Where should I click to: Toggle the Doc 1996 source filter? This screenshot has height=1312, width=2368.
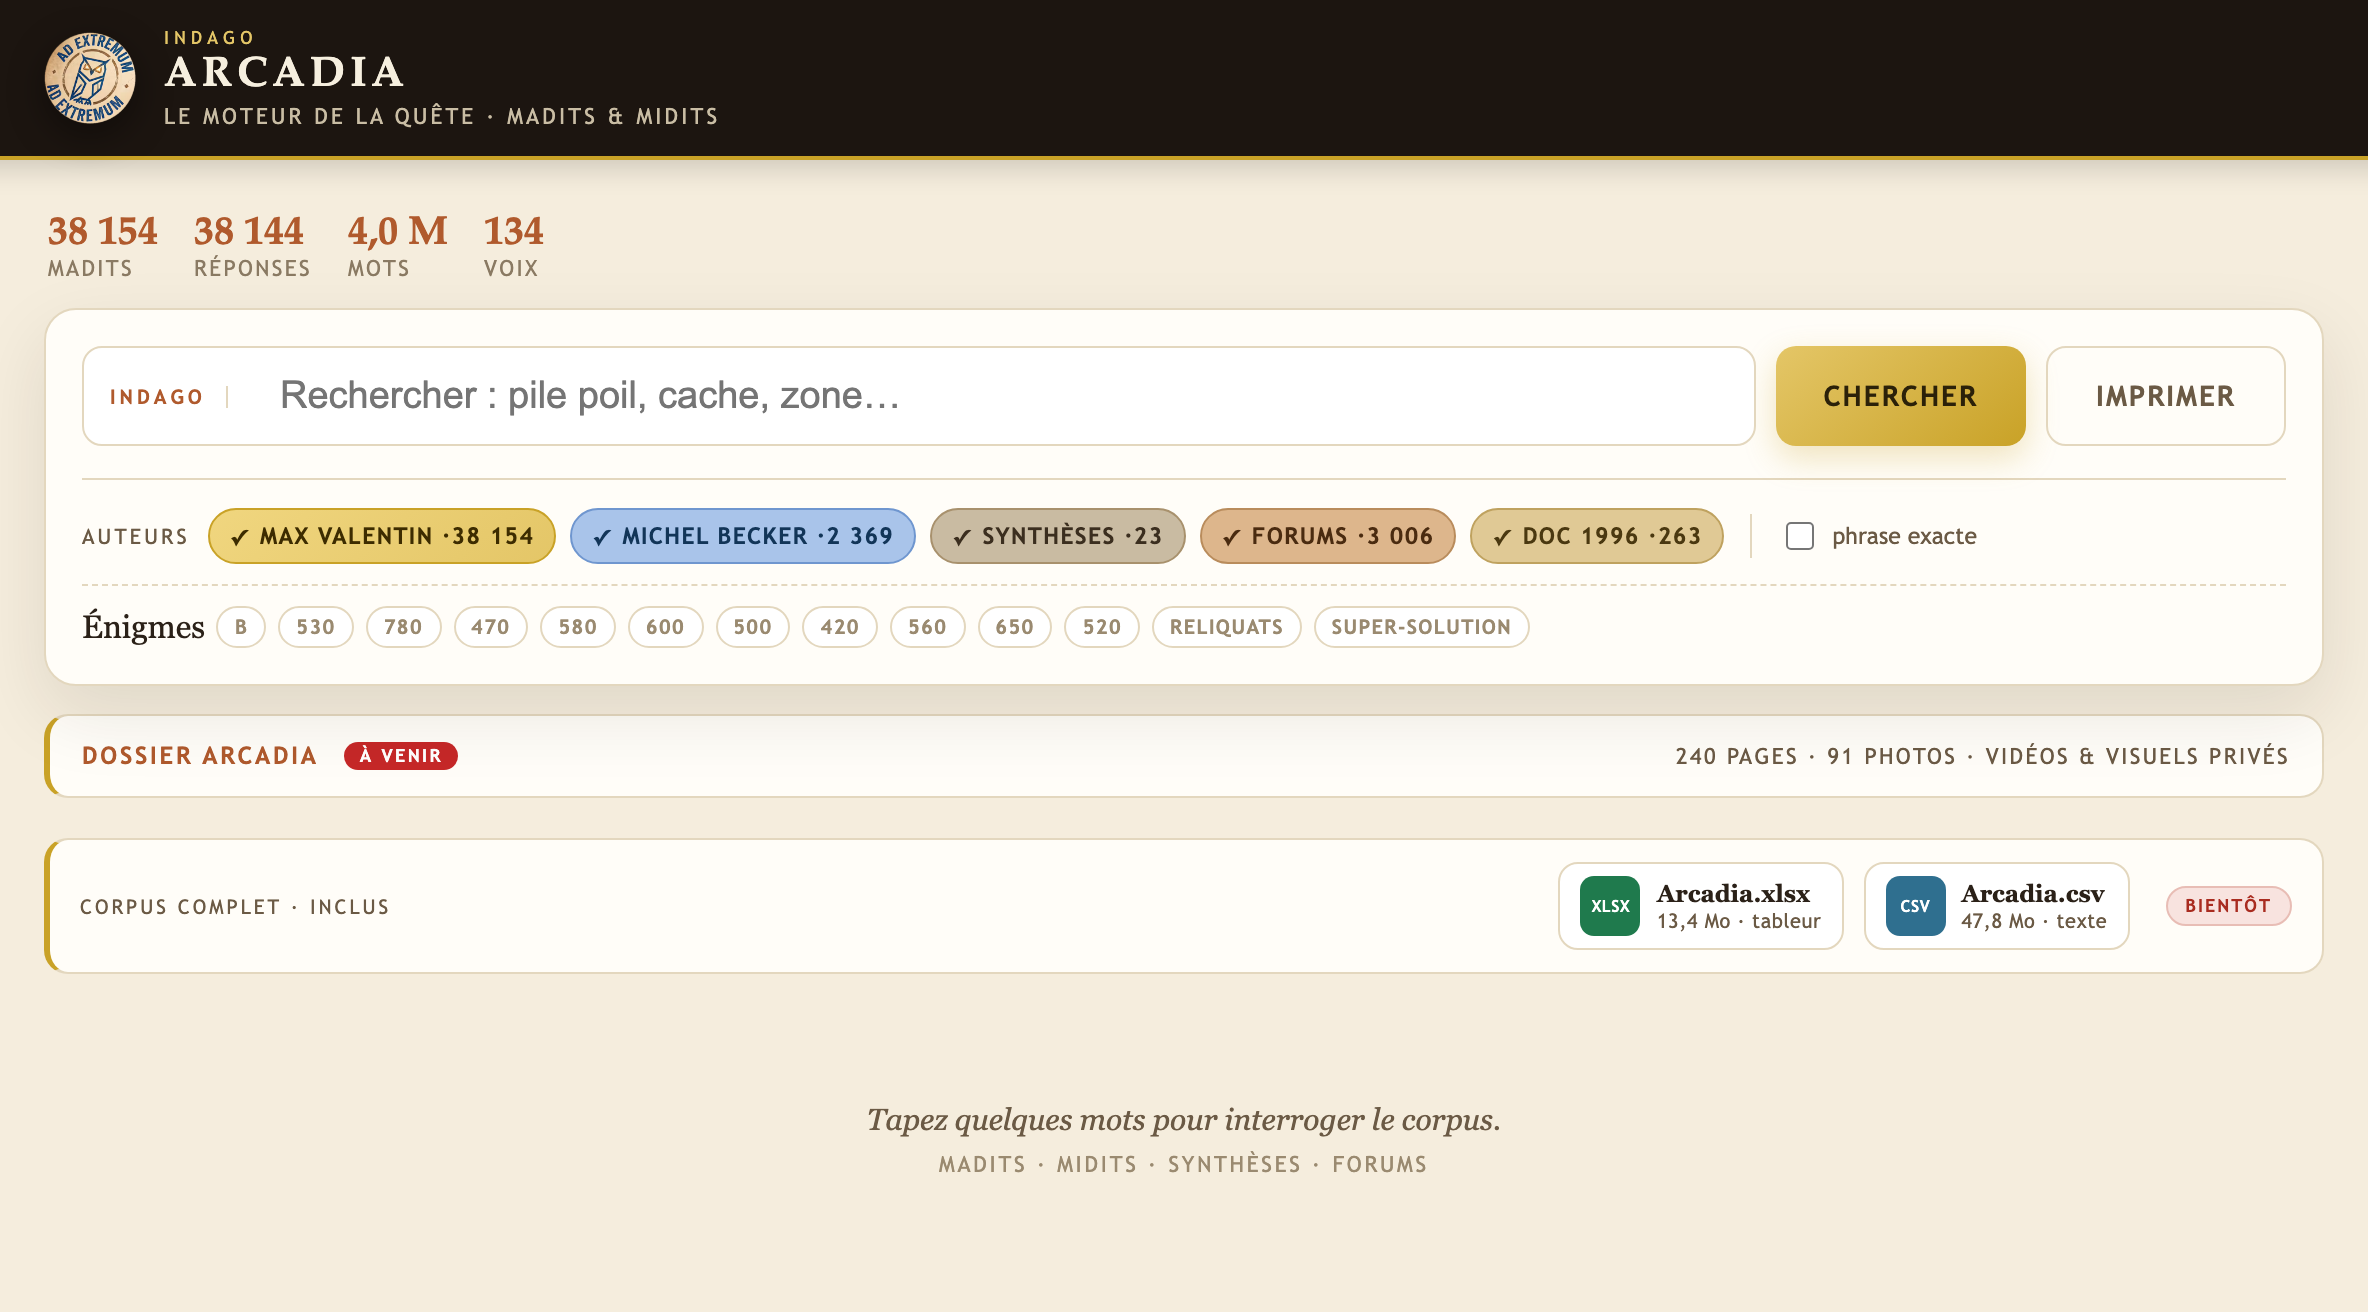coord(1597,536)
